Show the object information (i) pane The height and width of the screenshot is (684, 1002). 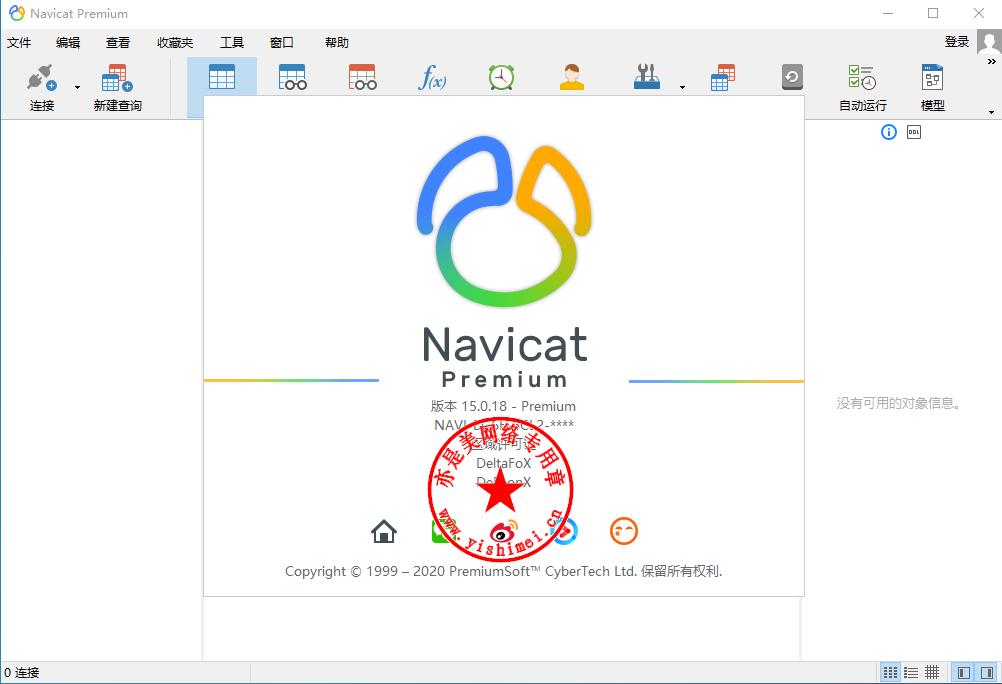coord(889,132)
